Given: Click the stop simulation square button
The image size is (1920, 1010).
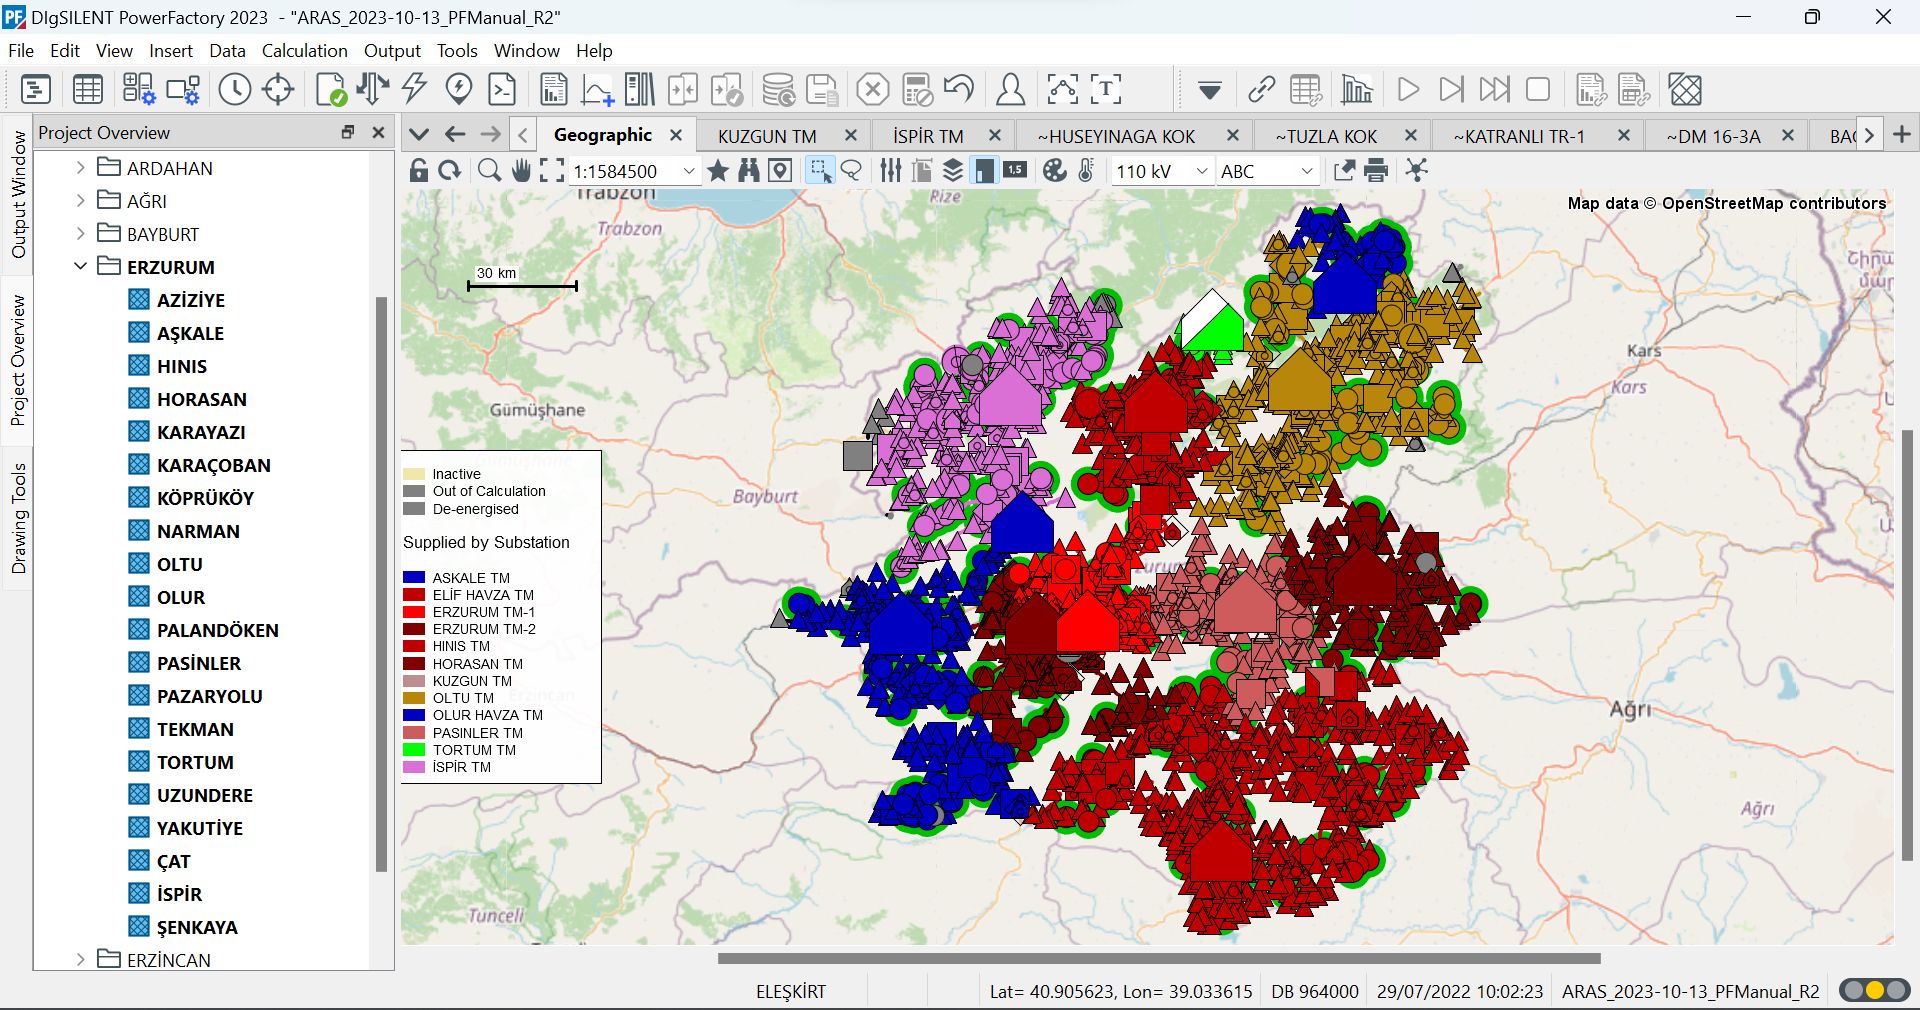Looking at the screenshot, I should click(1538, 90).
